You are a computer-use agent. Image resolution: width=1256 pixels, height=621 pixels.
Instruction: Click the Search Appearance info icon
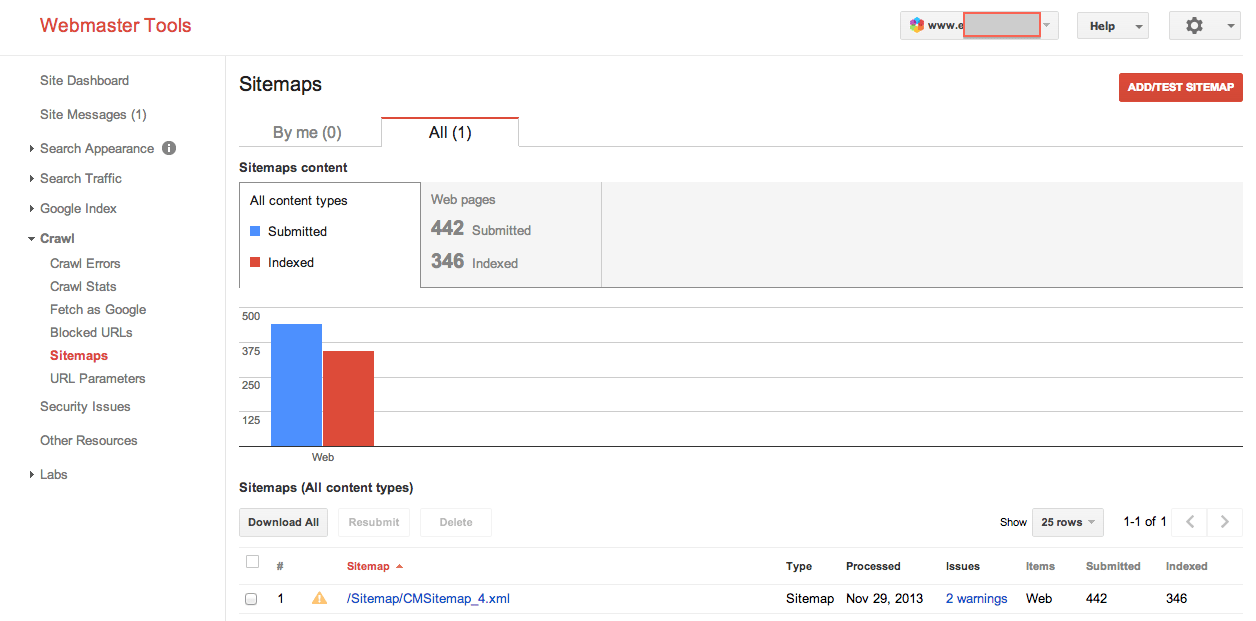coord(169,148)
